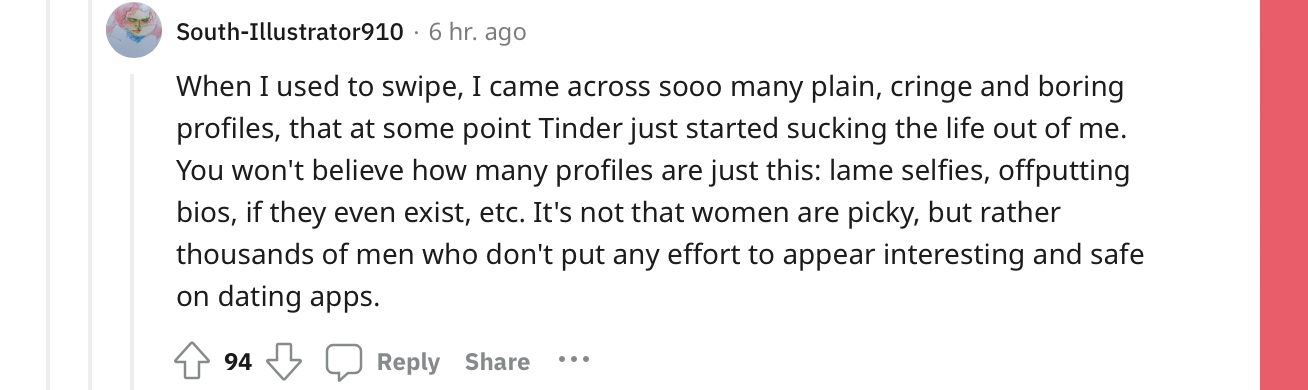The height and width of the screenshot is (390, 1308).
Task: Click the first line starting "When I used to swipe"
Action: [650, 88]
